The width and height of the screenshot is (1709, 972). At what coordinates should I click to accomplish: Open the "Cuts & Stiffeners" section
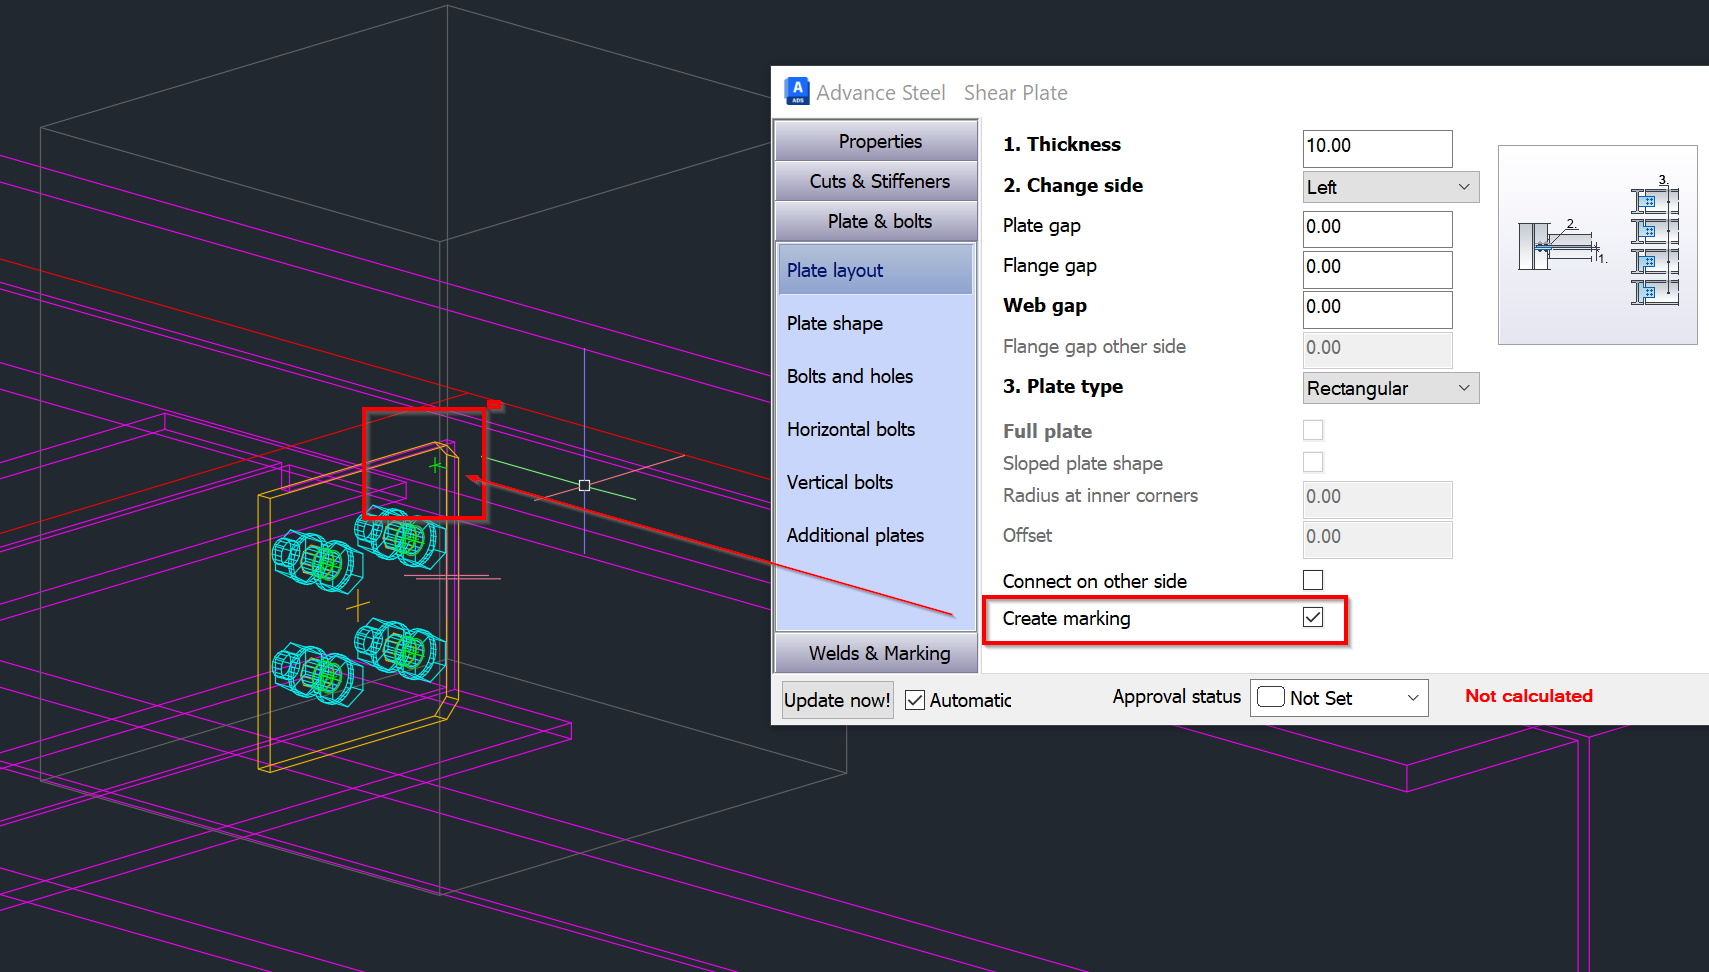875,181
